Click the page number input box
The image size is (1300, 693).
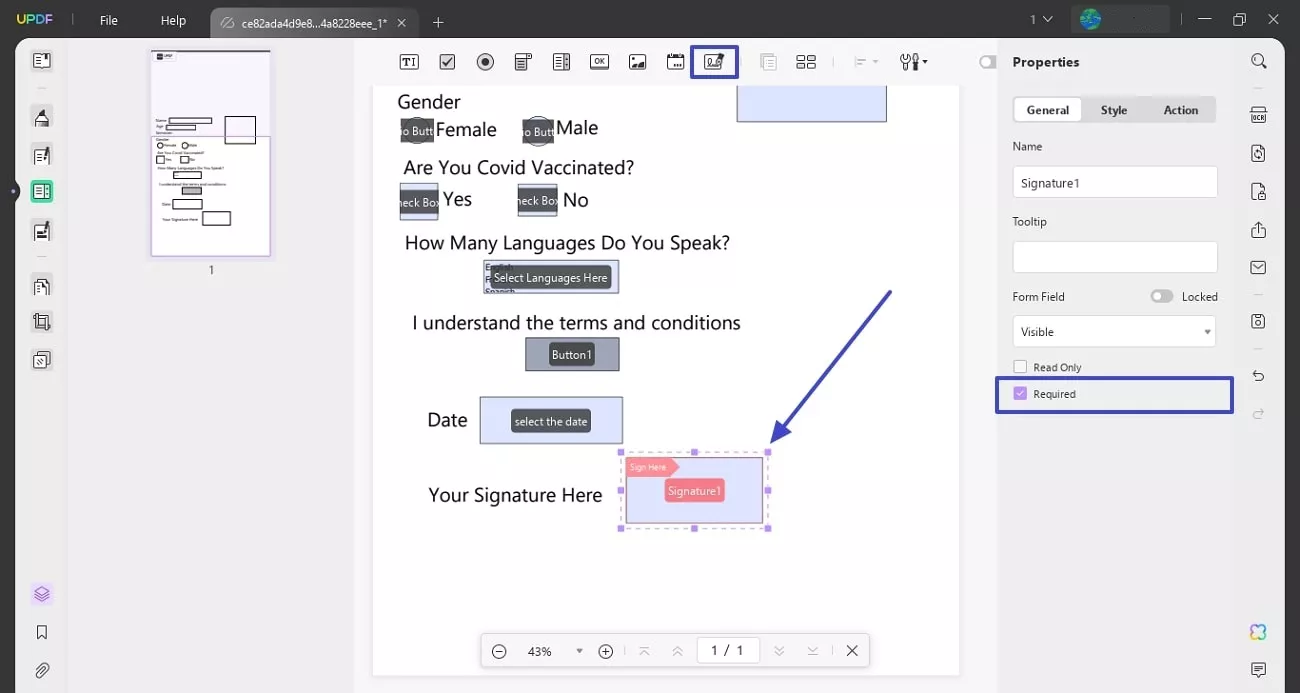(727, 651)
